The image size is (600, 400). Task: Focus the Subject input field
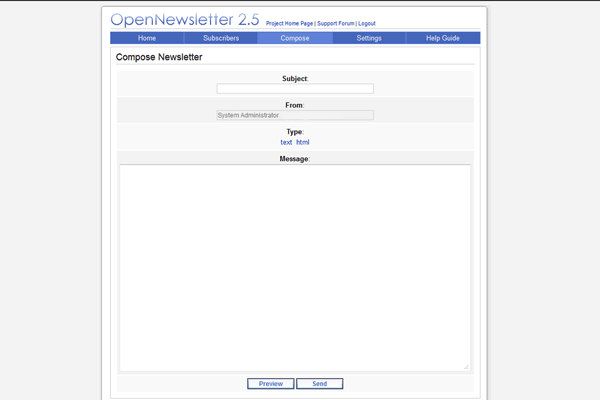[295, 89]
